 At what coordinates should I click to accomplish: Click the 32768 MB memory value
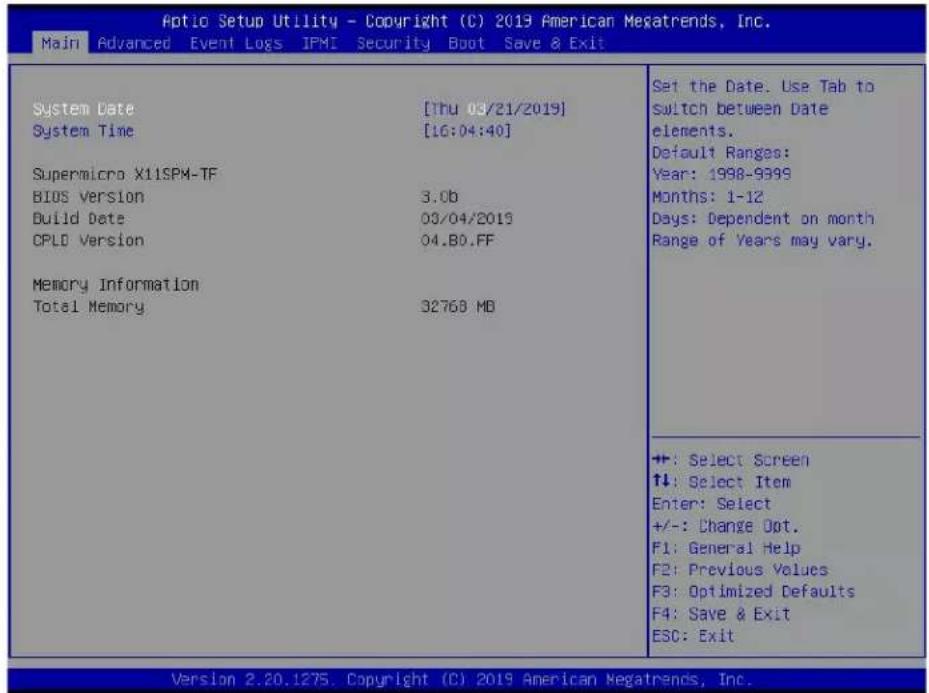coord(458,307)
